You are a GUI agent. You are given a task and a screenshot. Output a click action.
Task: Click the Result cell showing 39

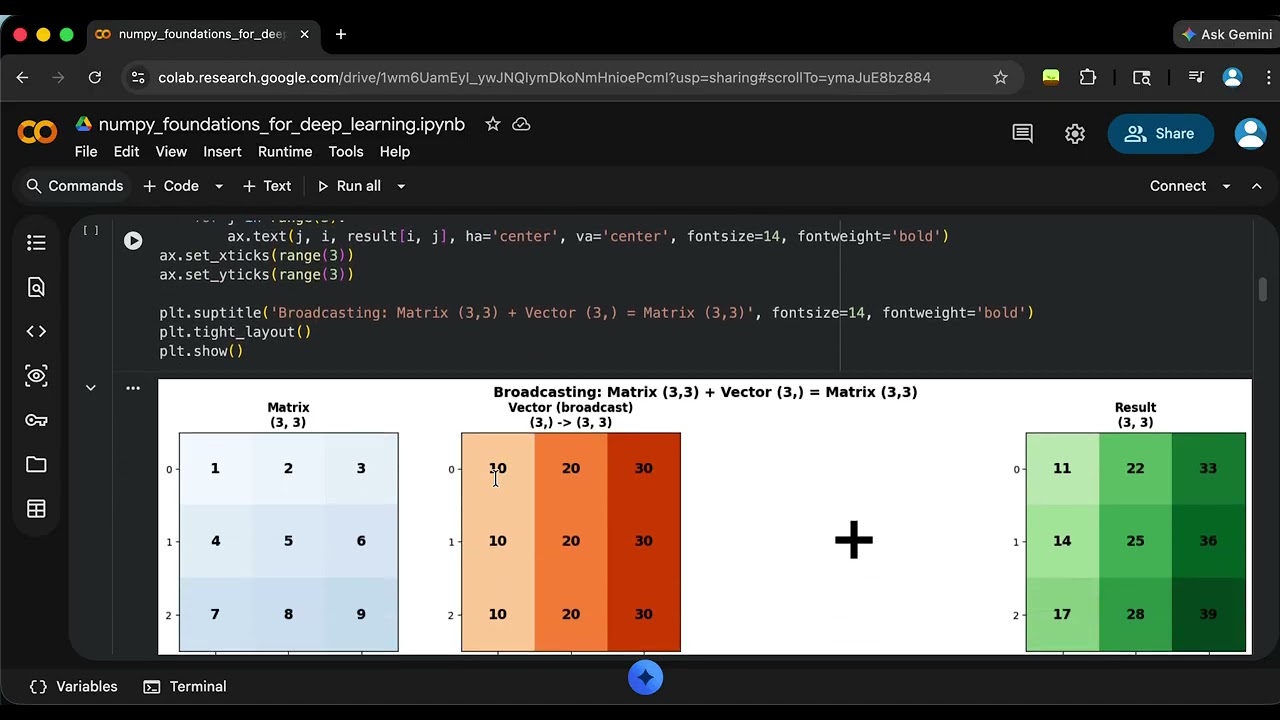tap(1208, 614)
